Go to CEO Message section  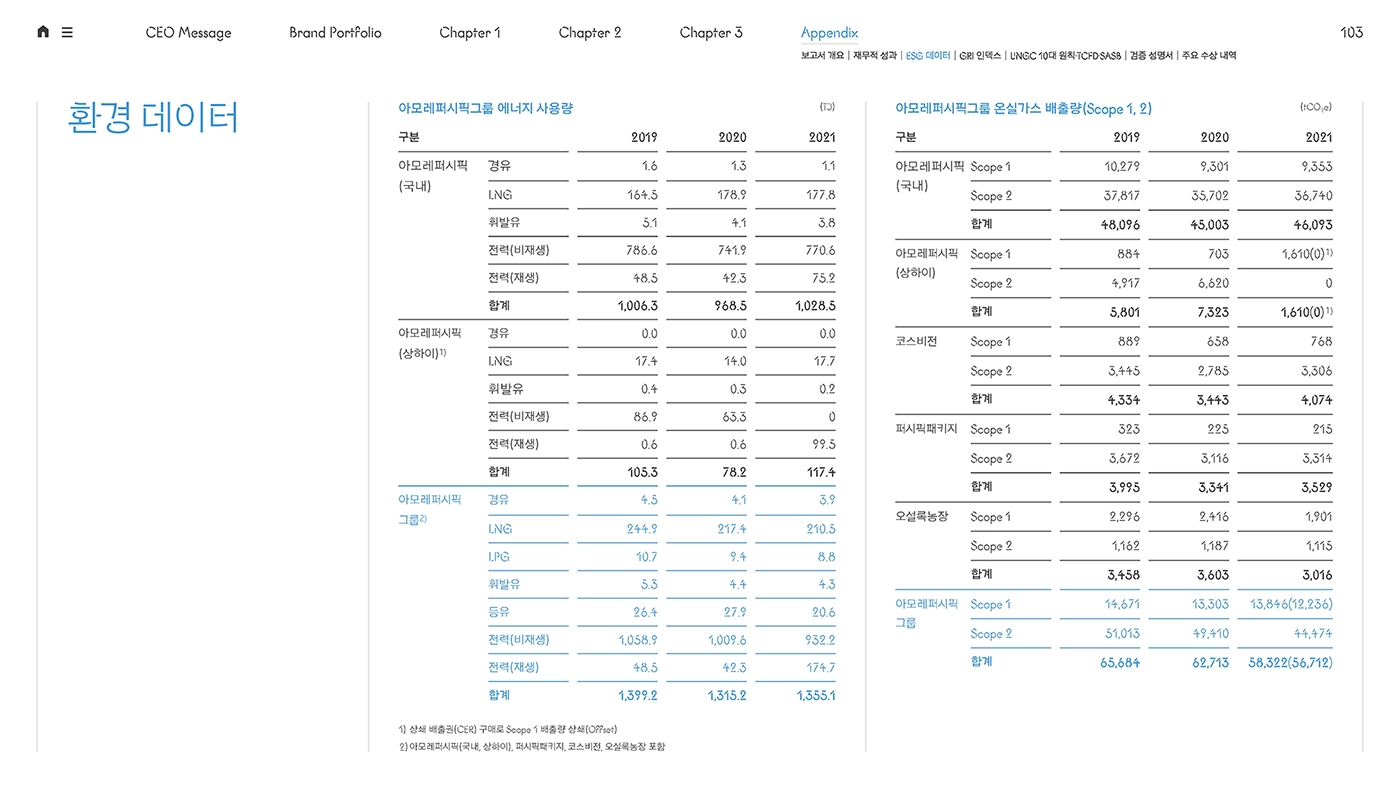point(188,33)
